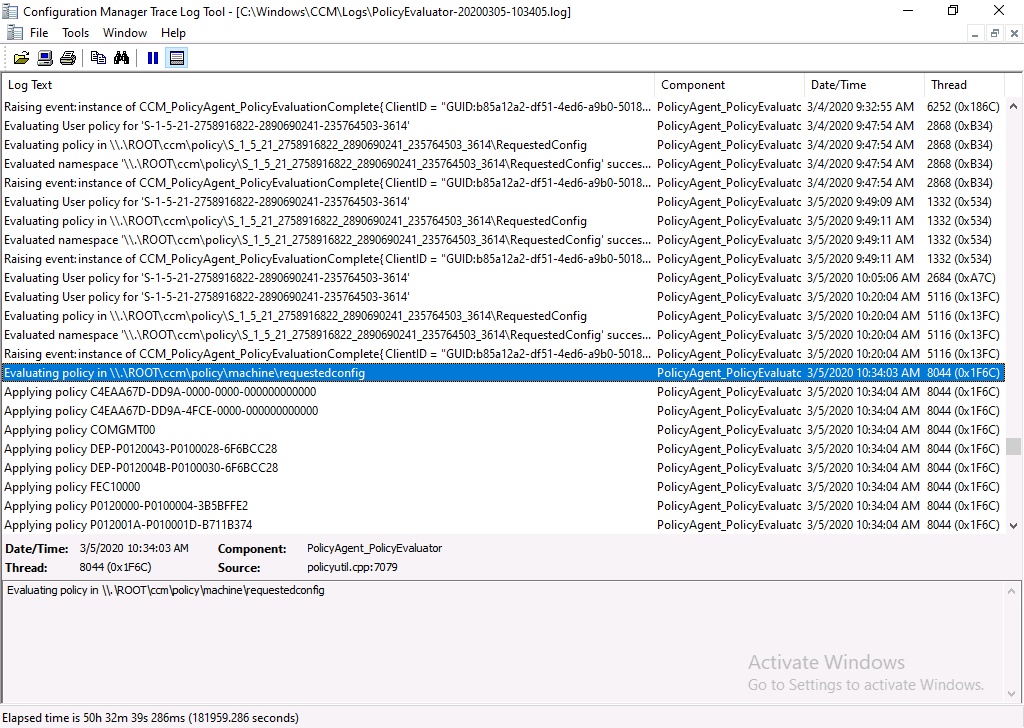Select row Applying policy C4EAA67D-DD9A-4FCE-0000-000000000000
Image resolution: width=1024 pixels, height=728 pixels.
pos(503,411)
